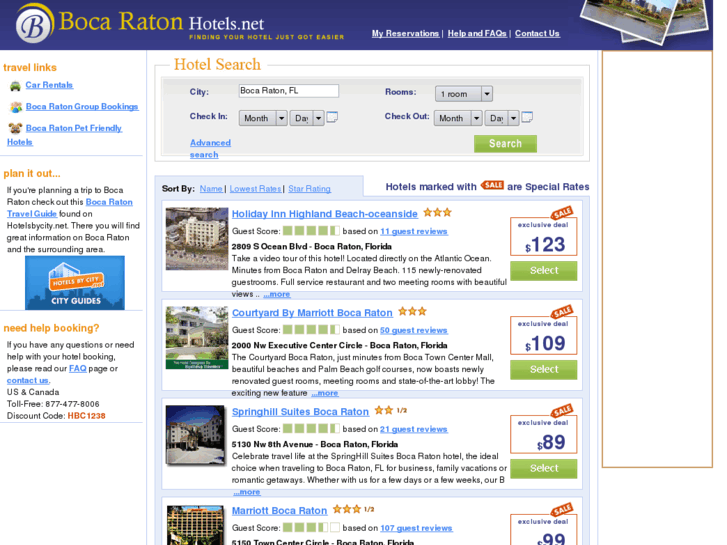
Task: Open the FAQ page link
Action: pos(77,368)
